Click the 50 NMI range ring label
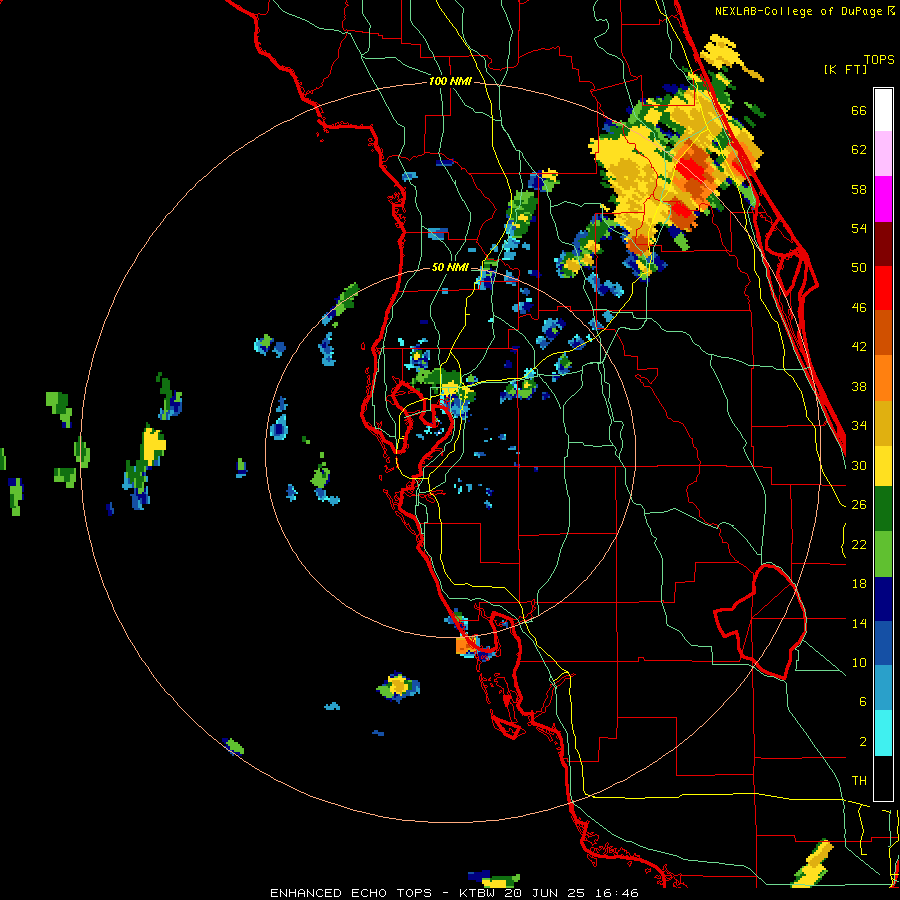 point(450,267)
